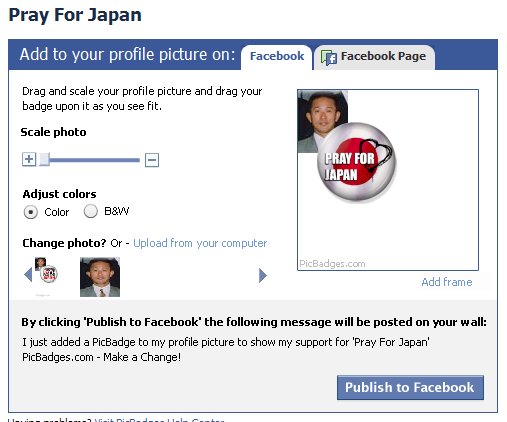Screen dimensions: 507x422
Task: Choose the plain portrait photo thumbnail
Action: coord(100,277)
